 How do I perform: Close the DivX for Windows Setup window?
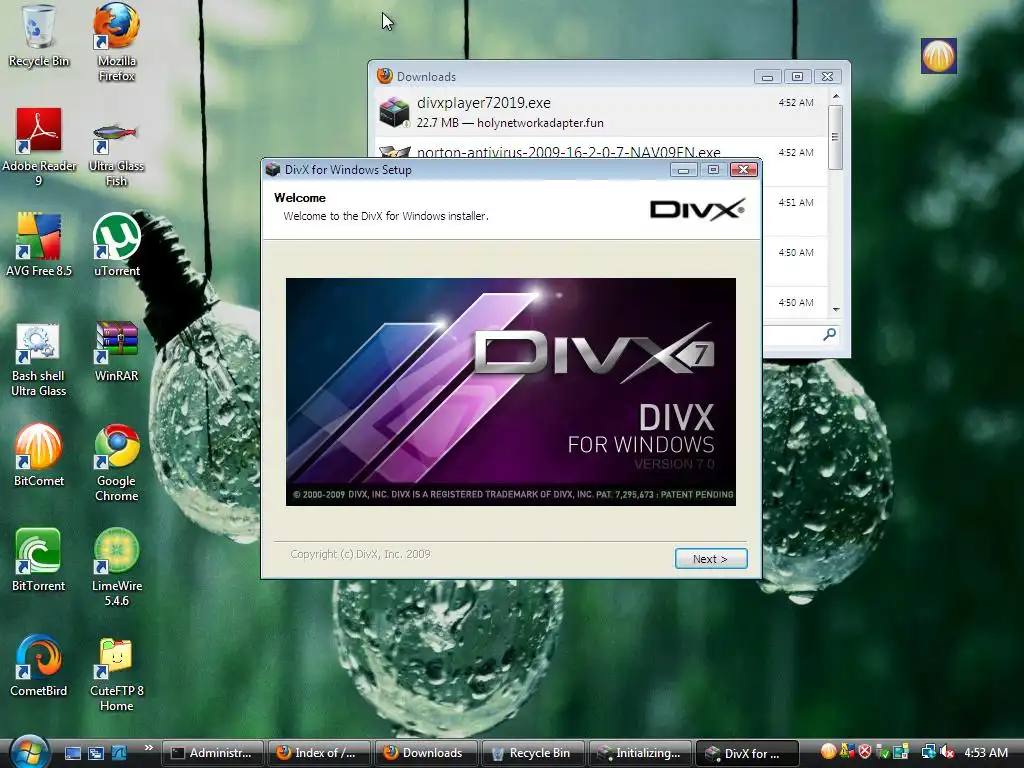[743, 170]
